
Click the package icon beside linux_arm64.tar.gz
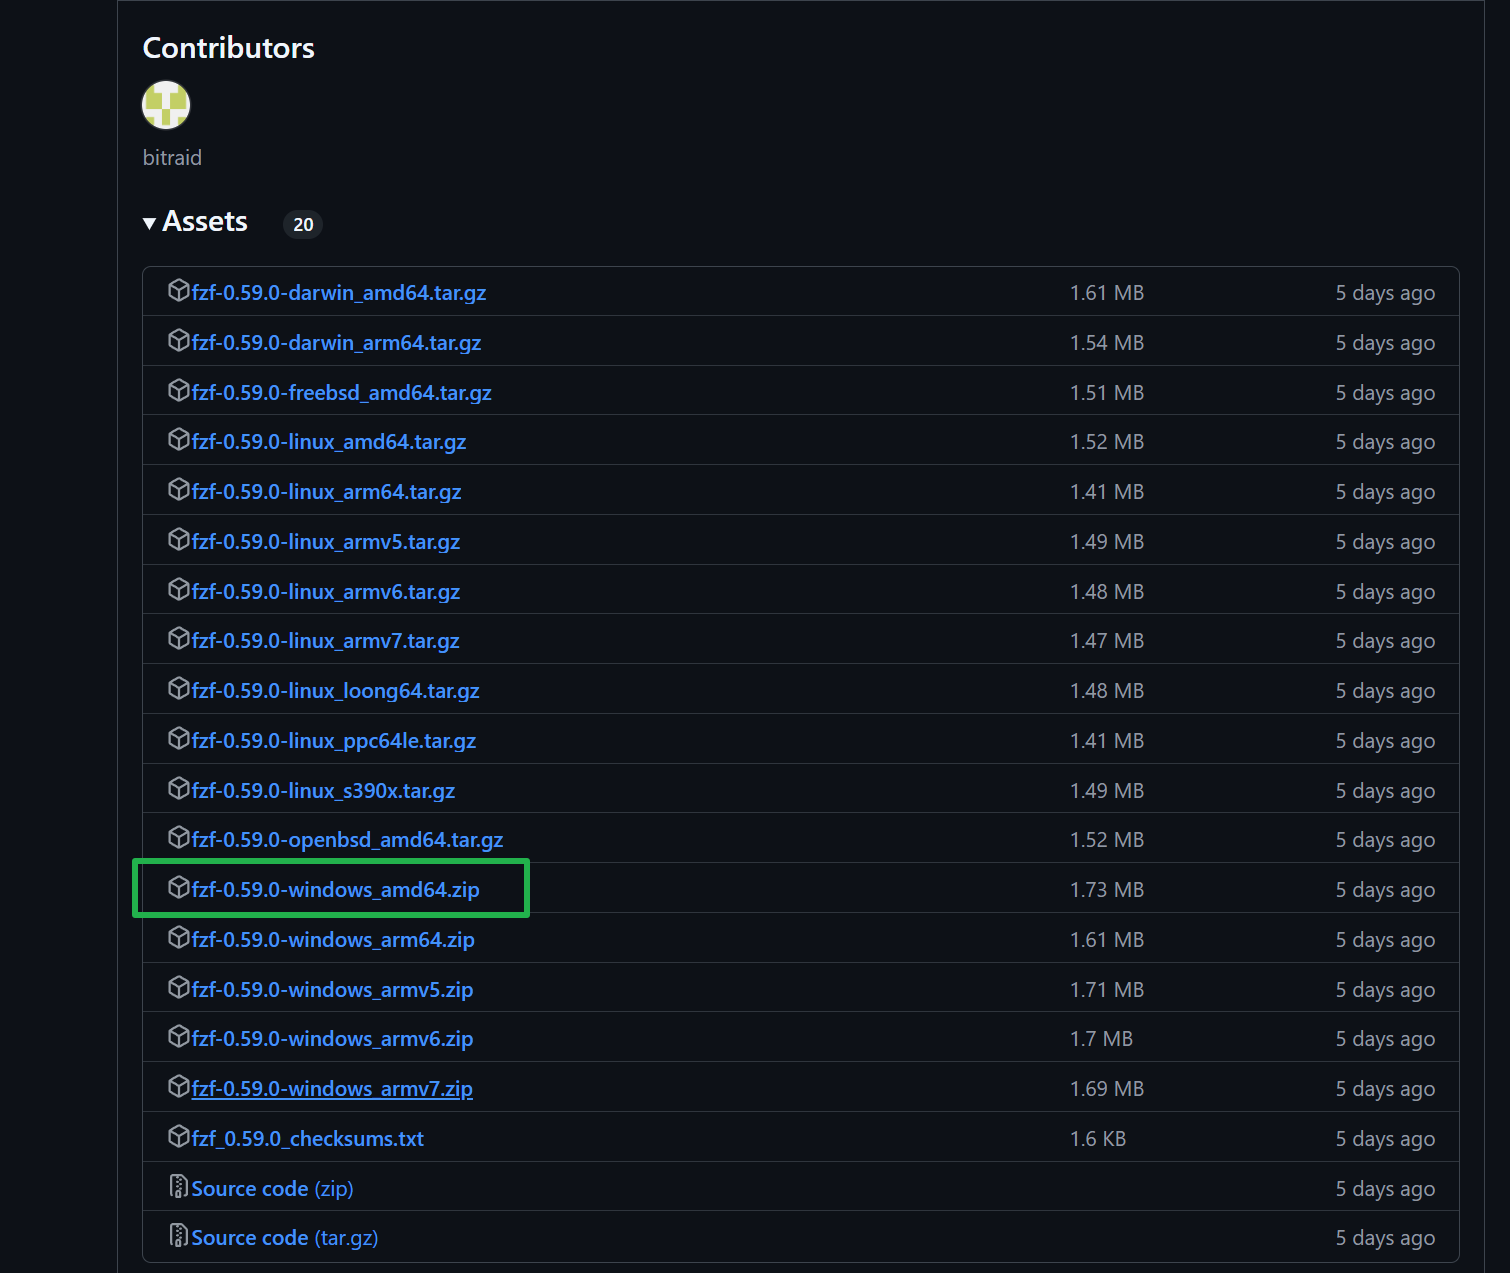(x=179, y=490)
